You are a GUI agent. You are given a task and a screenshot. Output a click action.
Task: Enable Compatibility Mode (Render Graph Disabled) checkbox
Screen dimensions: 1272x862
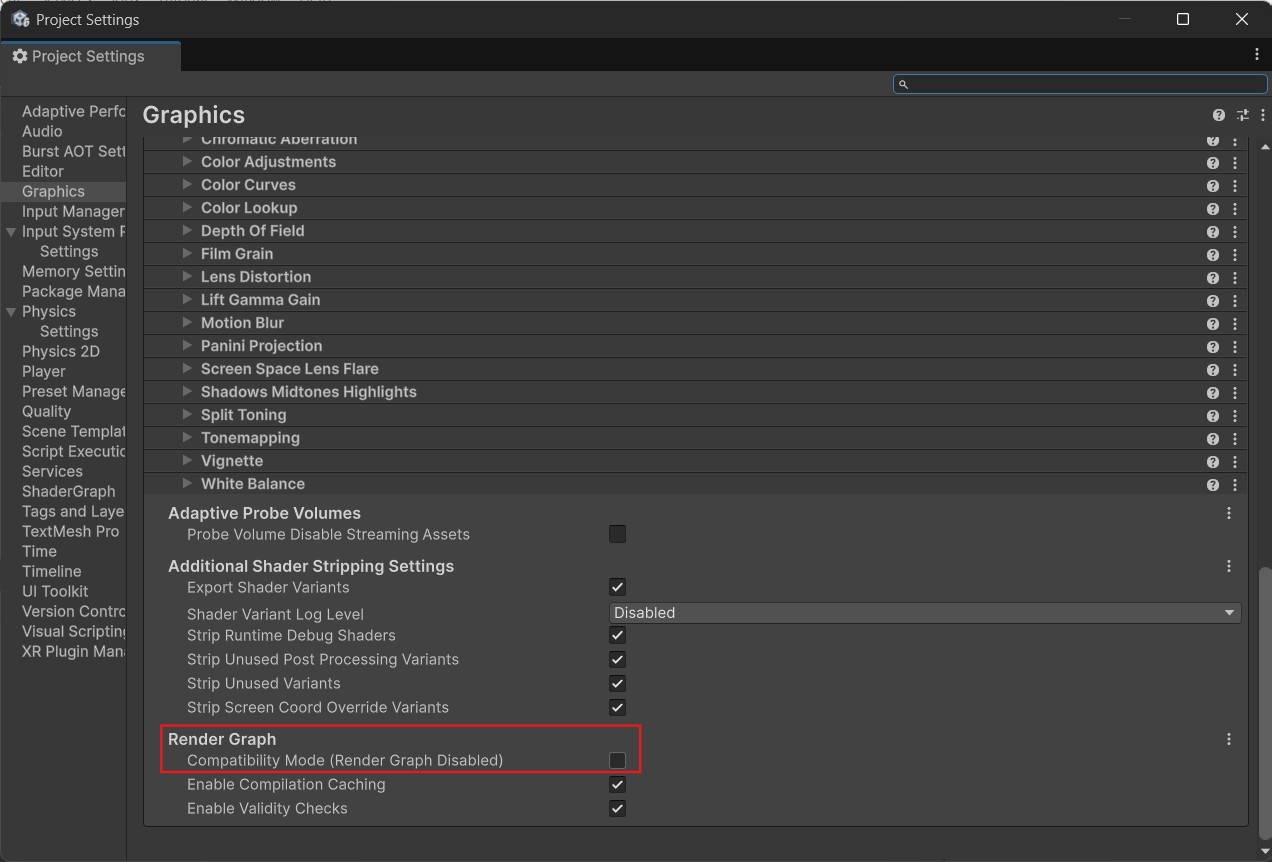tap(617, 761)
